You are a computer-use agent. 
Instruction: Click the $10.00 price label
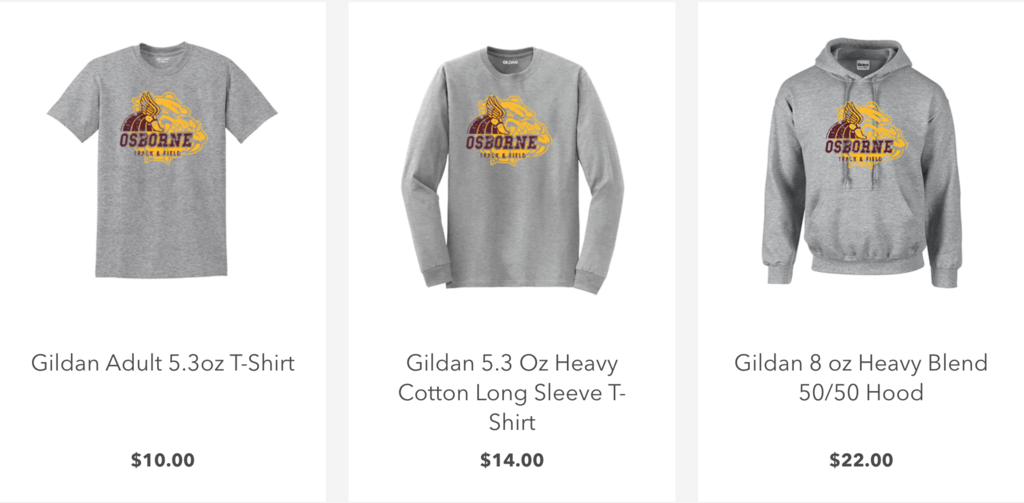tap(163, 460)
